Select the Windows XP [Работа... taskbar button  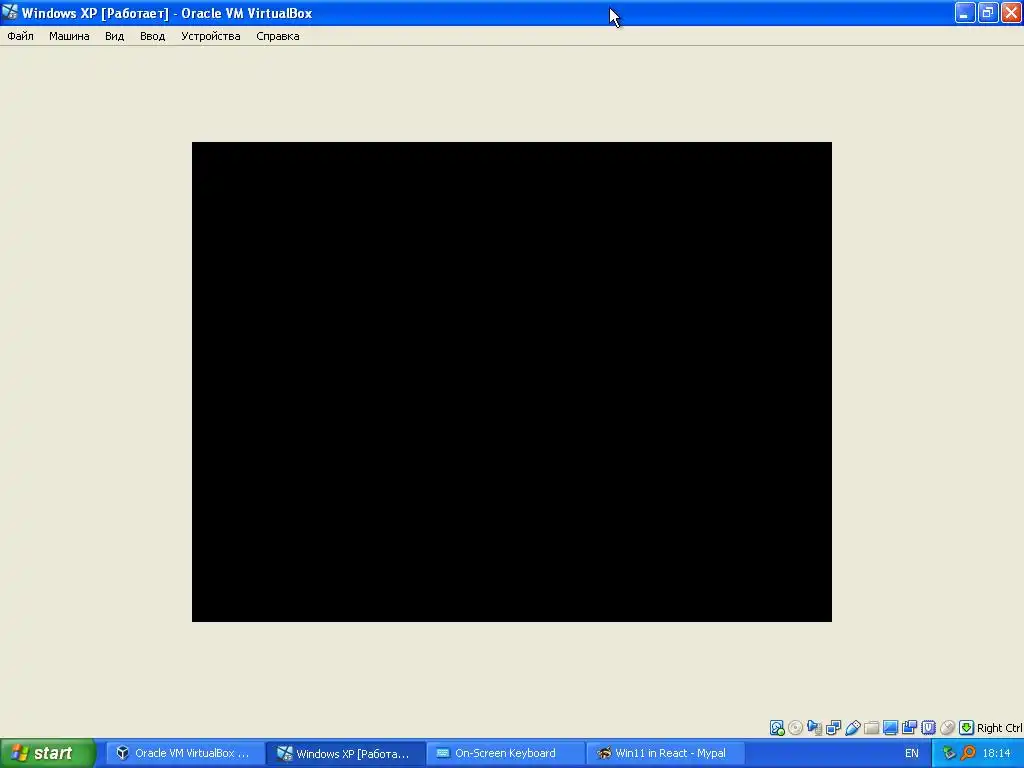346,753
